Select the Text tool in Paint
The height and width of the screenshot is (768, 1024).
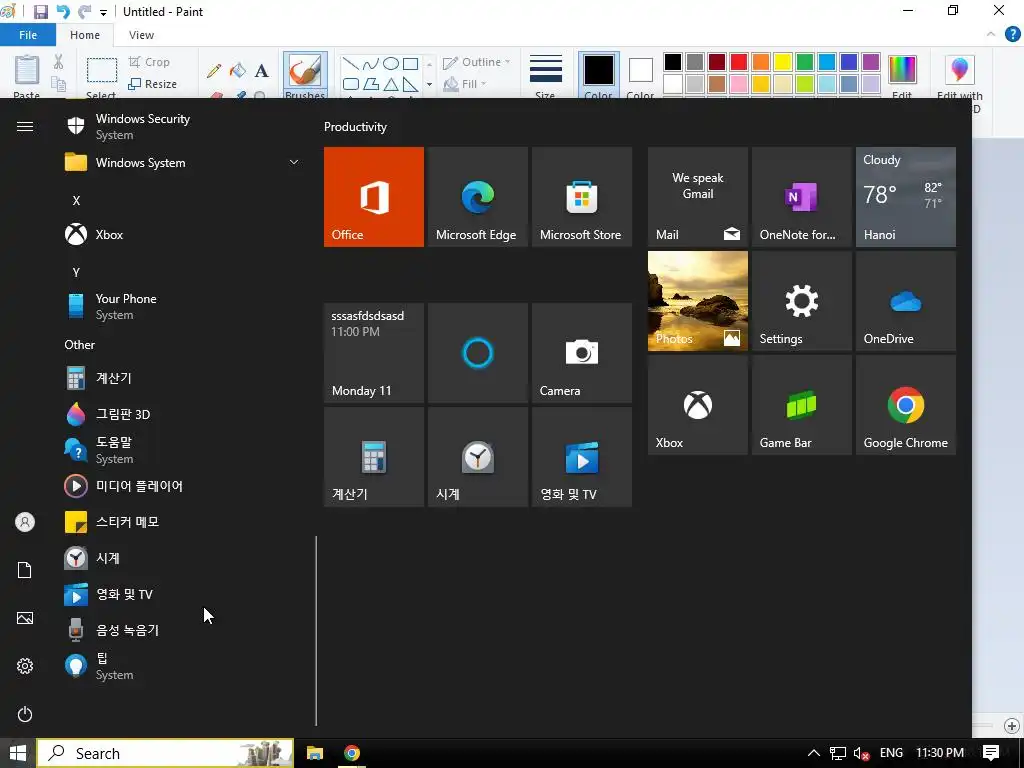261,71
